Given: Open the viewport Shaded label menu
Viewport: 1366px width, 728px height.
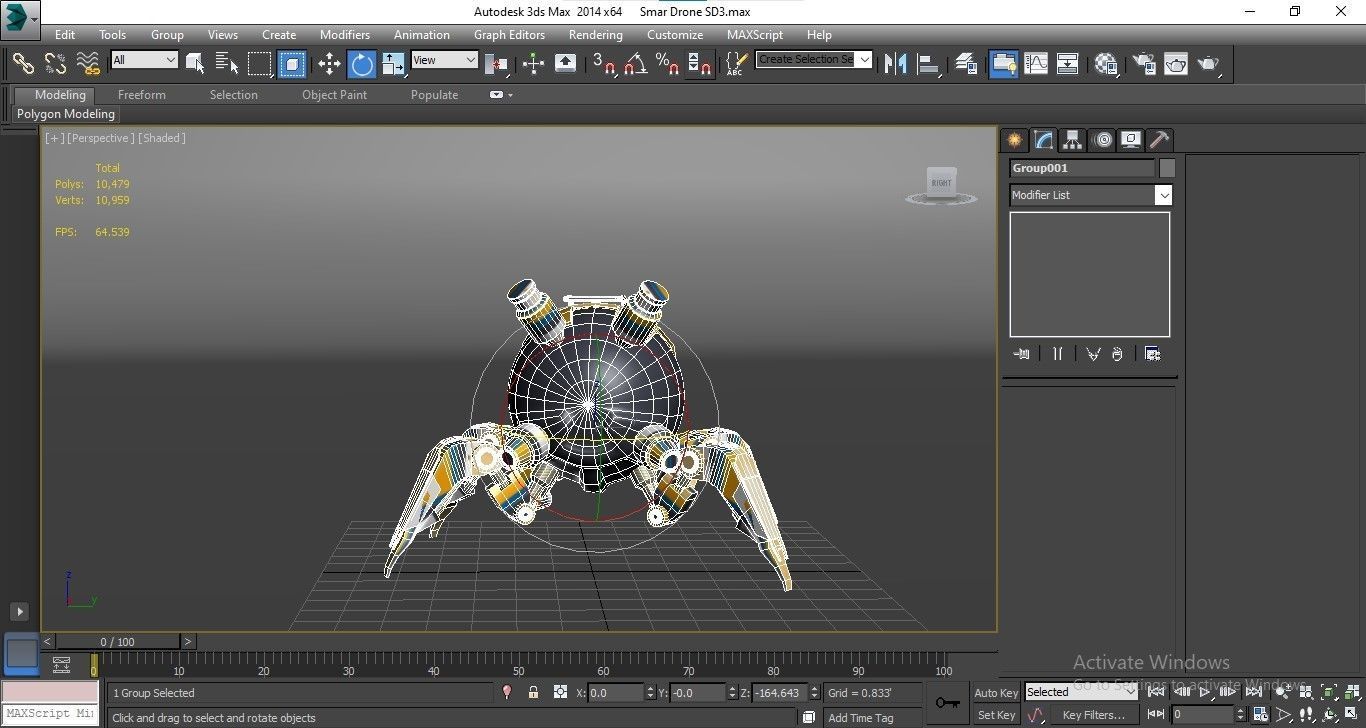Looking at the screenshot, I should (x=162, y=138).
